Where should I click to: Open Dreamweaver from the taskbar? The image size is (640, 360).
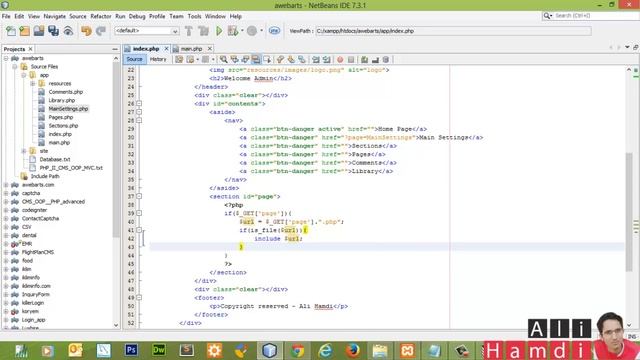click(x=159, y=350)
